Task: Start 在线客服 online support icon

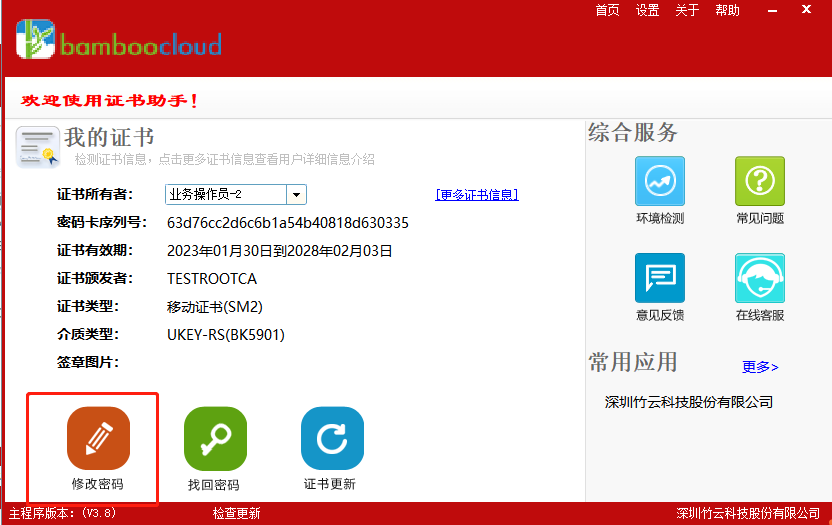Action: pos(760,278)
